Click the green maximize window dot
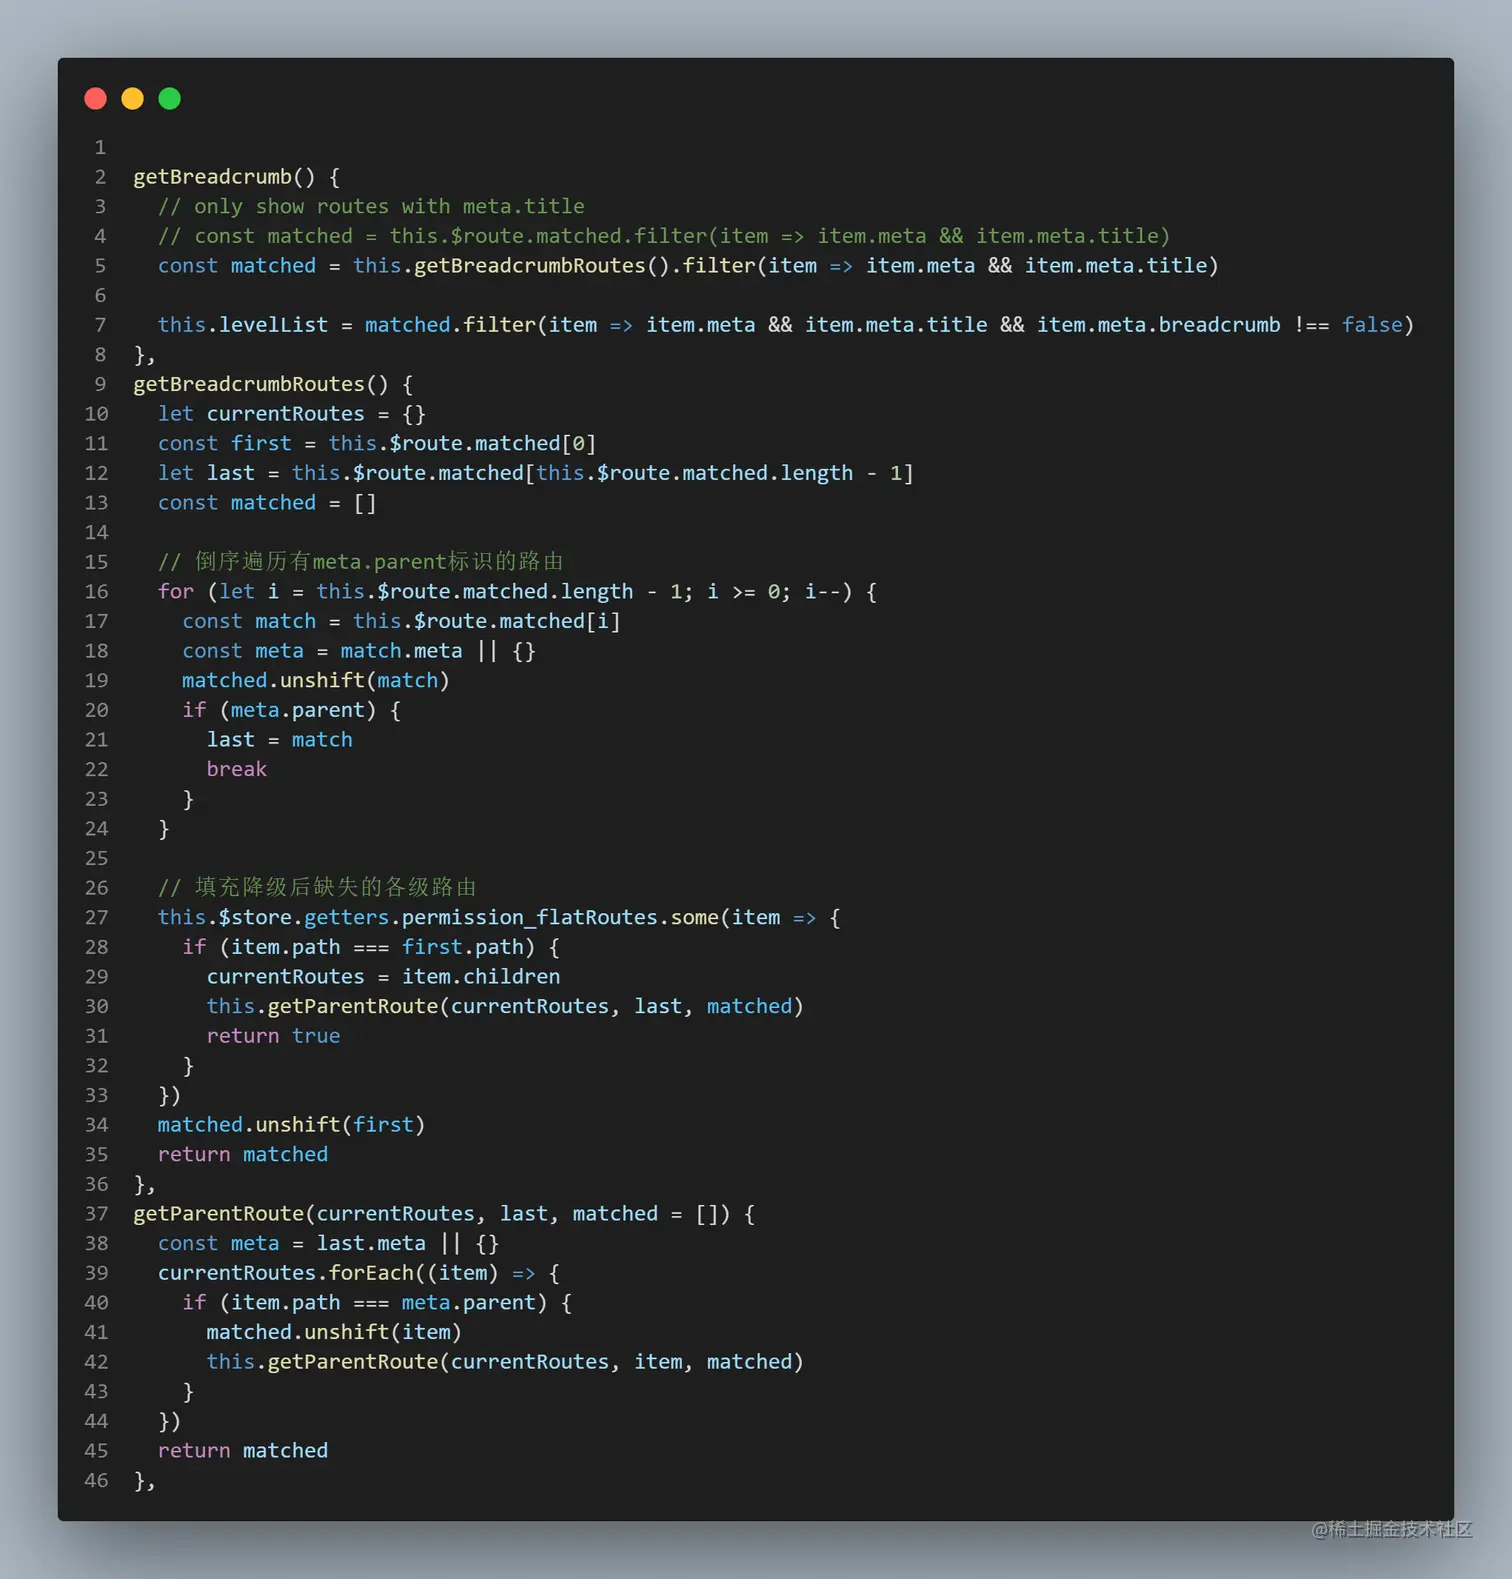The height and width of the screenshot is (1579, 1512). pos(169,98)
